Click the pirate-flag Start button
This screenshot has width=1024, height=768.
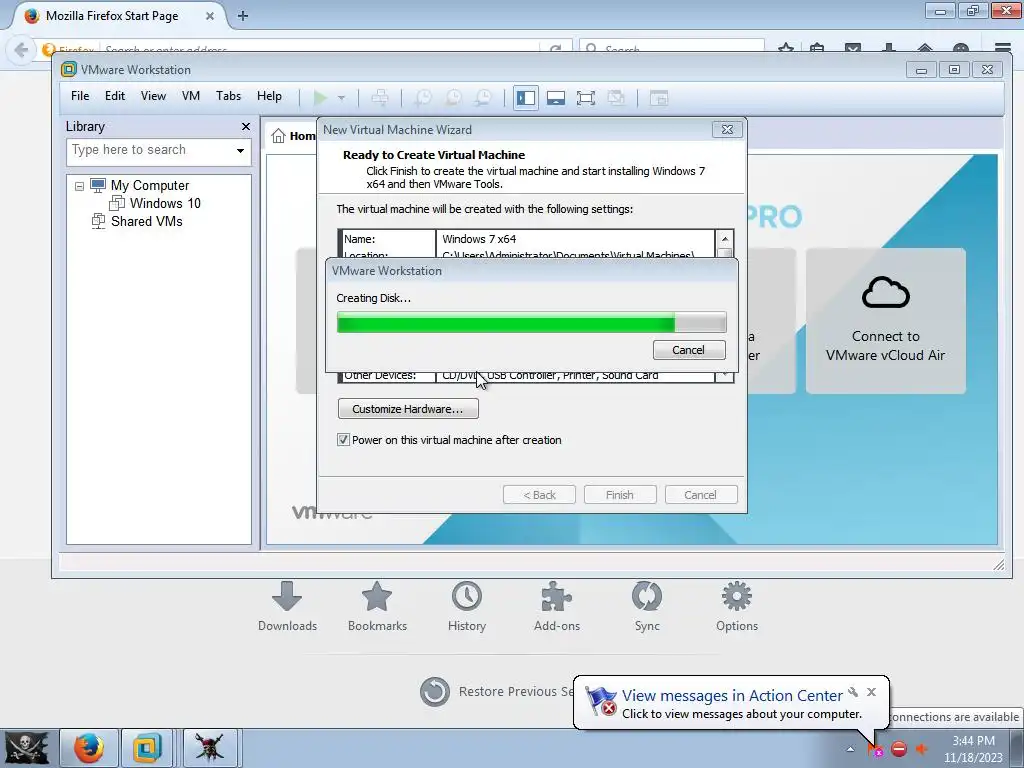(x=27, y=748)
